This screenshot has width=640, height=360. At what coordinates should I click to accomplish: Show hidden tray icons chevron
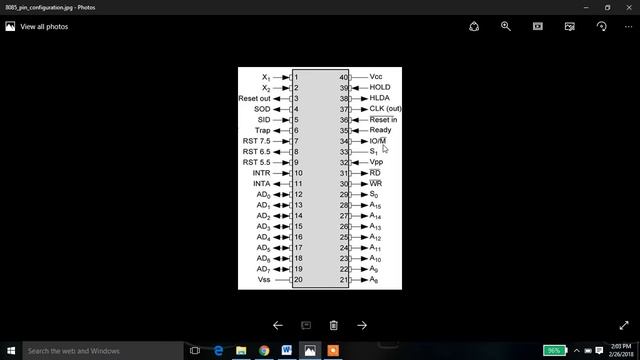[576, 351]
